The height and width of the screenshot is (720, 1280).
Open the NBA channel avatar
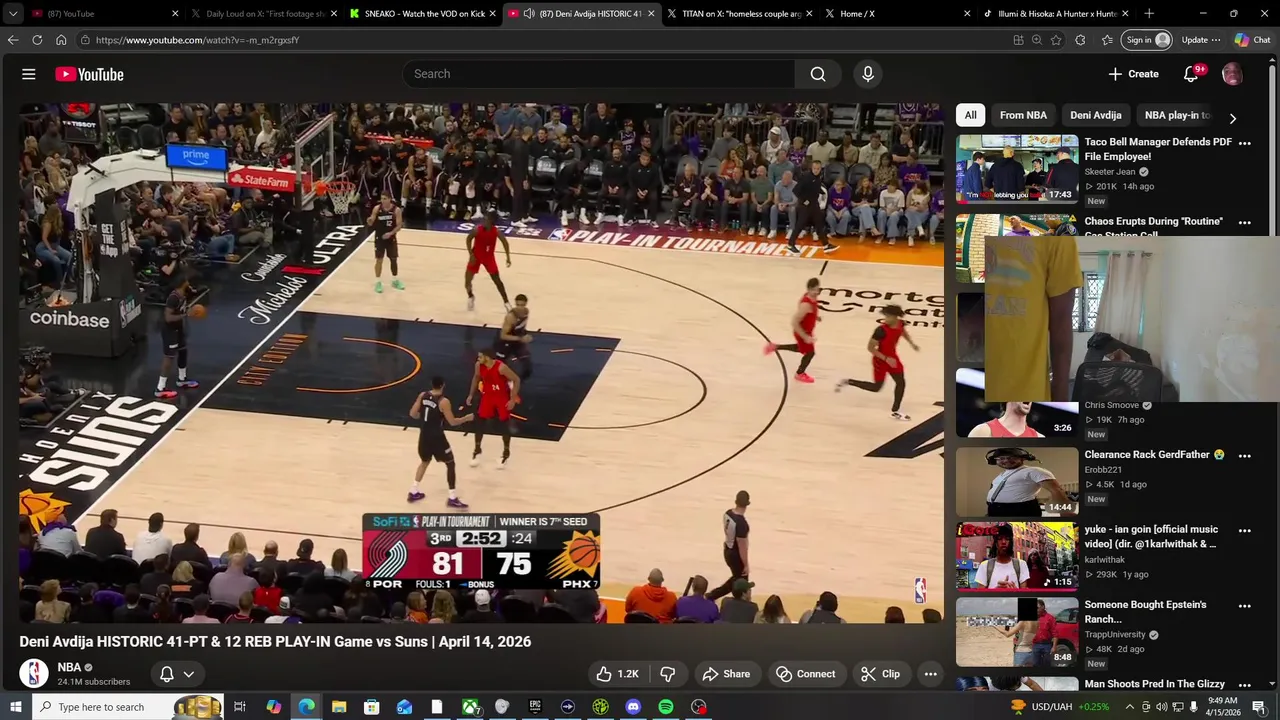[x=34, y=673]
